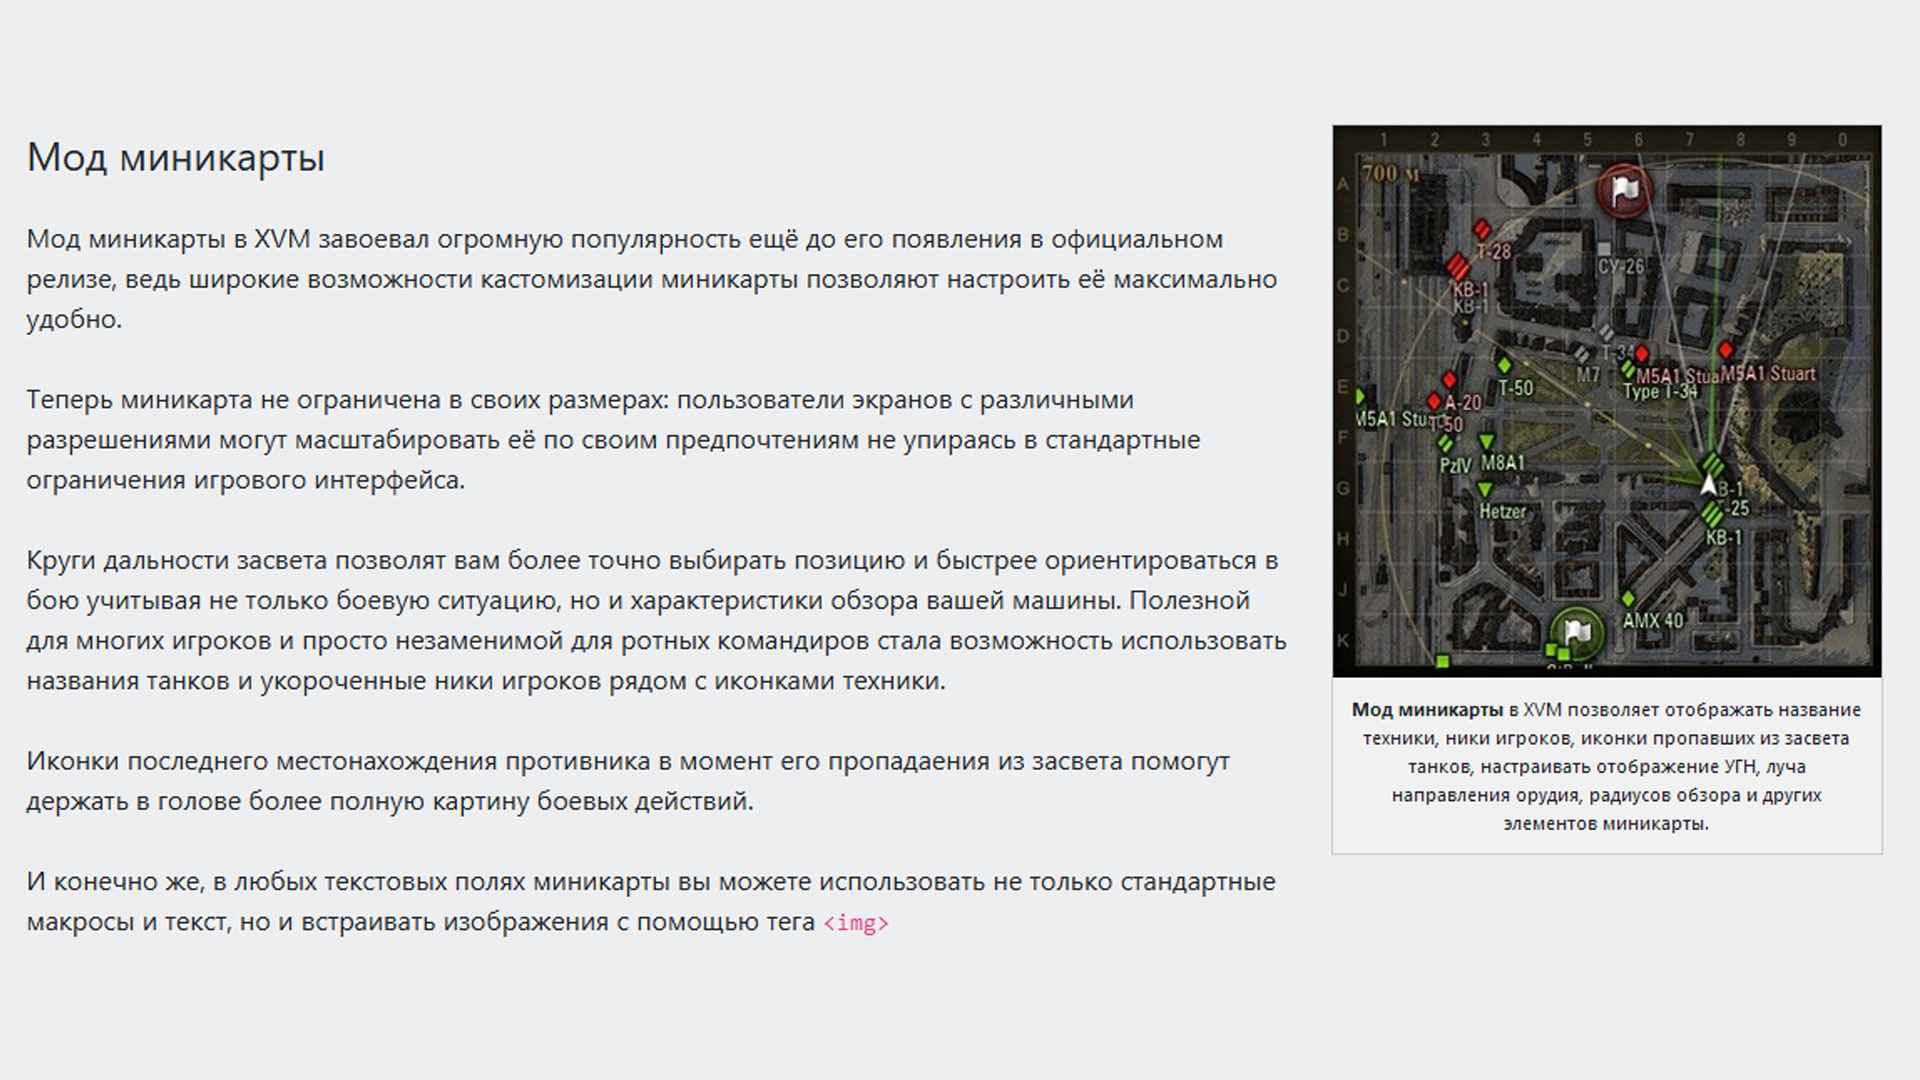Click the gray M7 lost-tank marker

coord(1581,353)
